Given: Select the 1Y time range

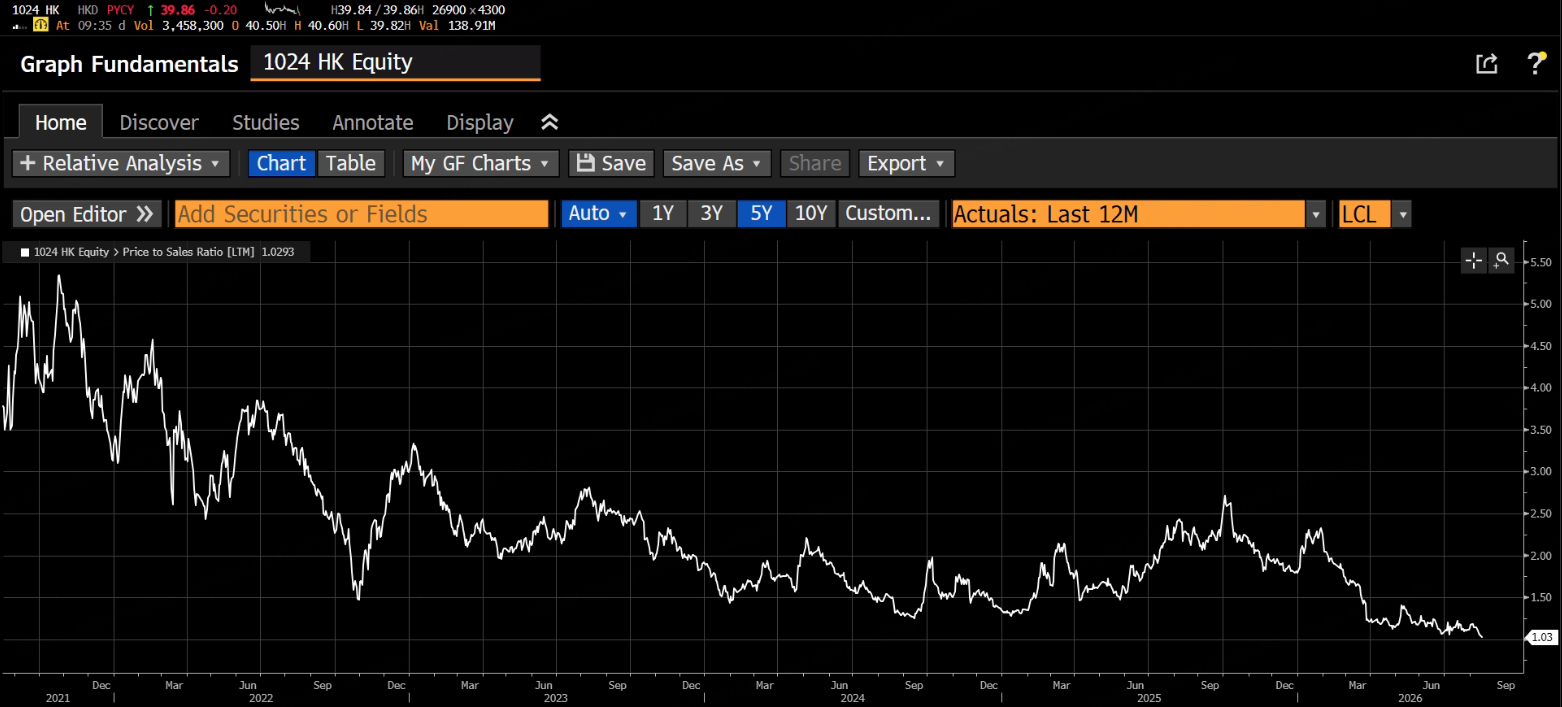Looking at the screenshot, I should point(663,214).
